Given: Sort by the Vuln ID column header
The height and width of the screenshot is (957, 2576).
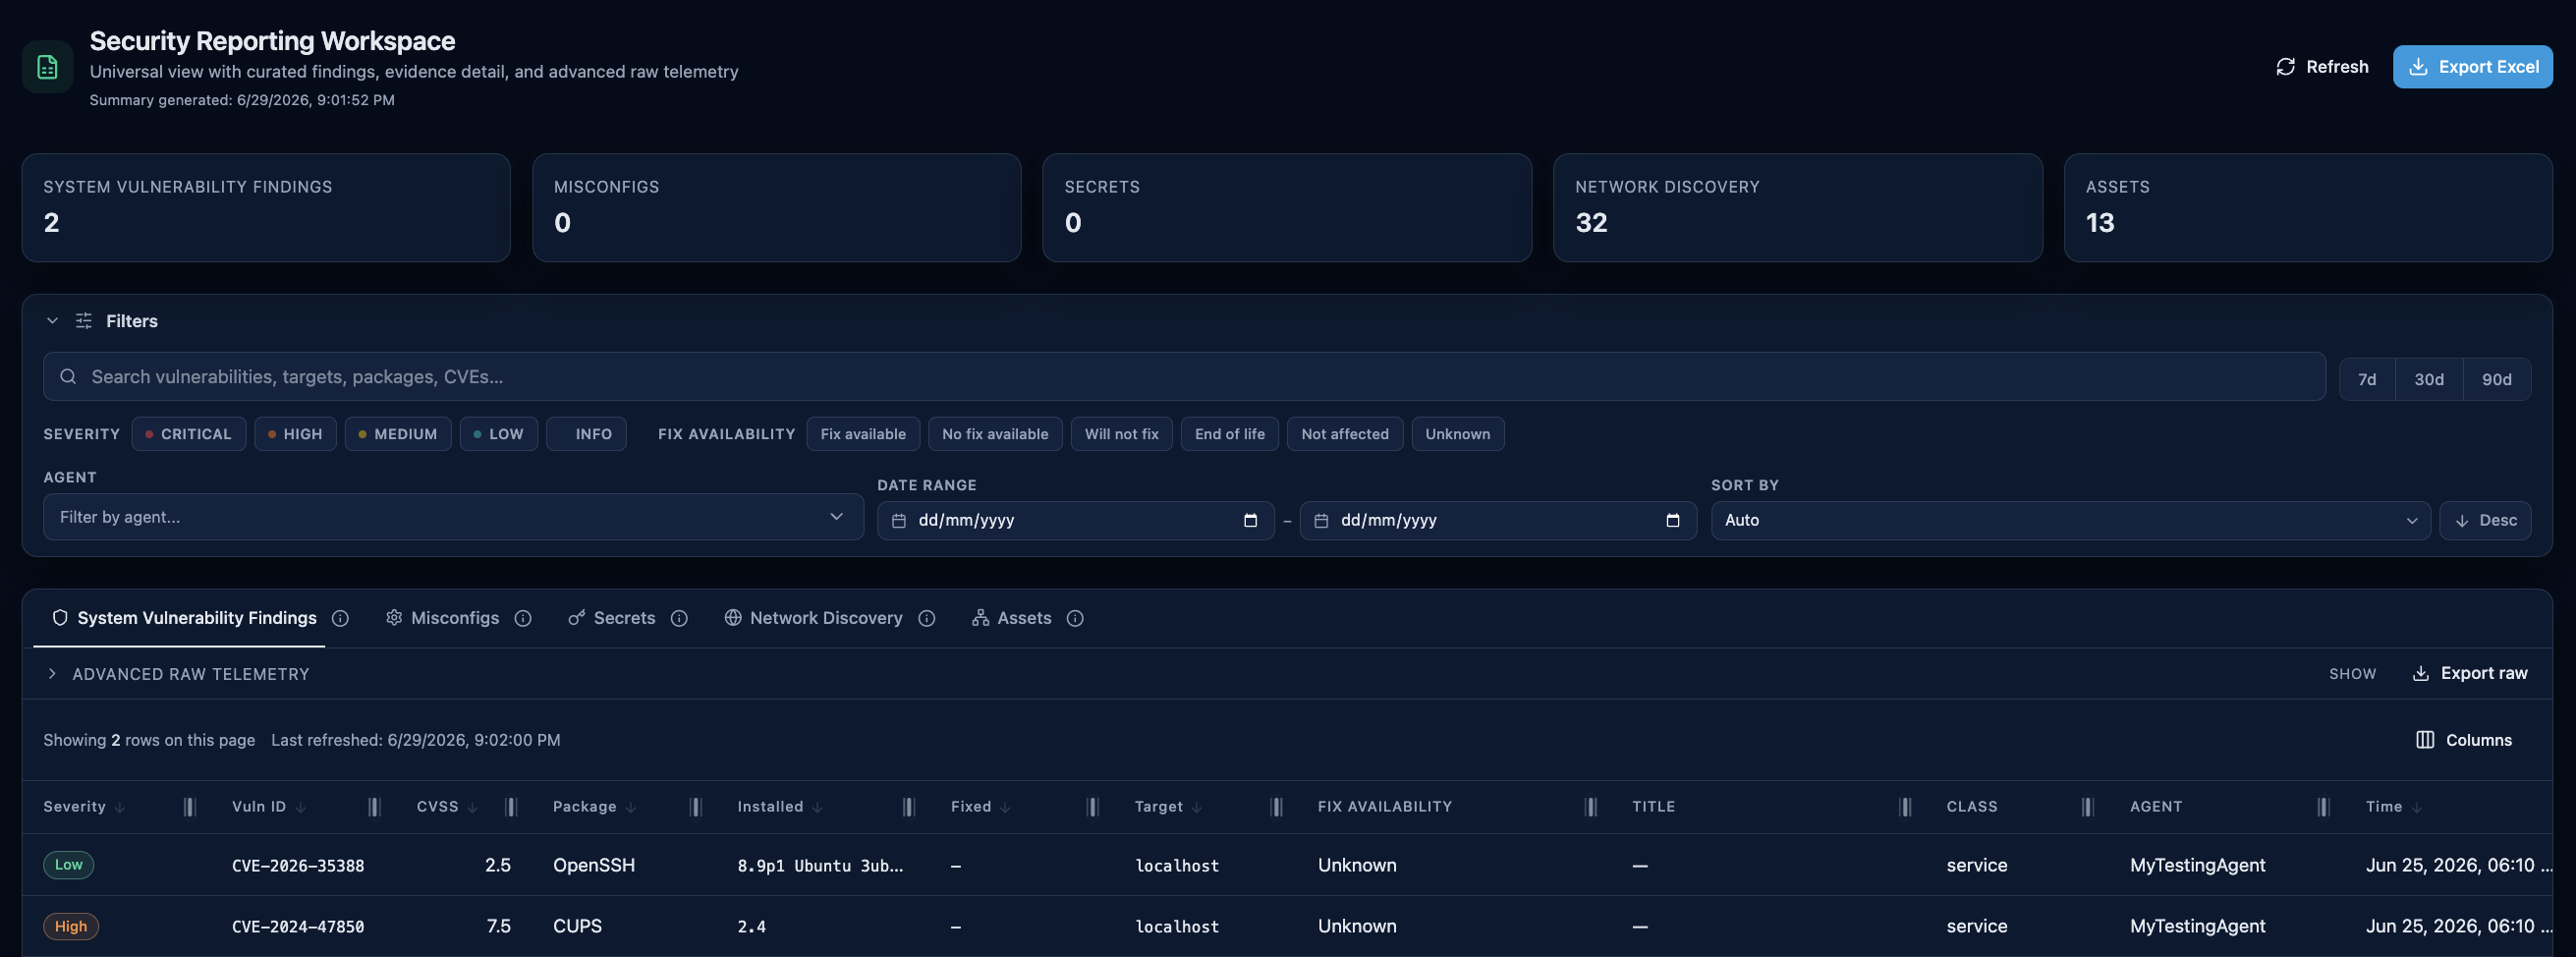Looking at the screenshot, I should (x=269, y=807).
